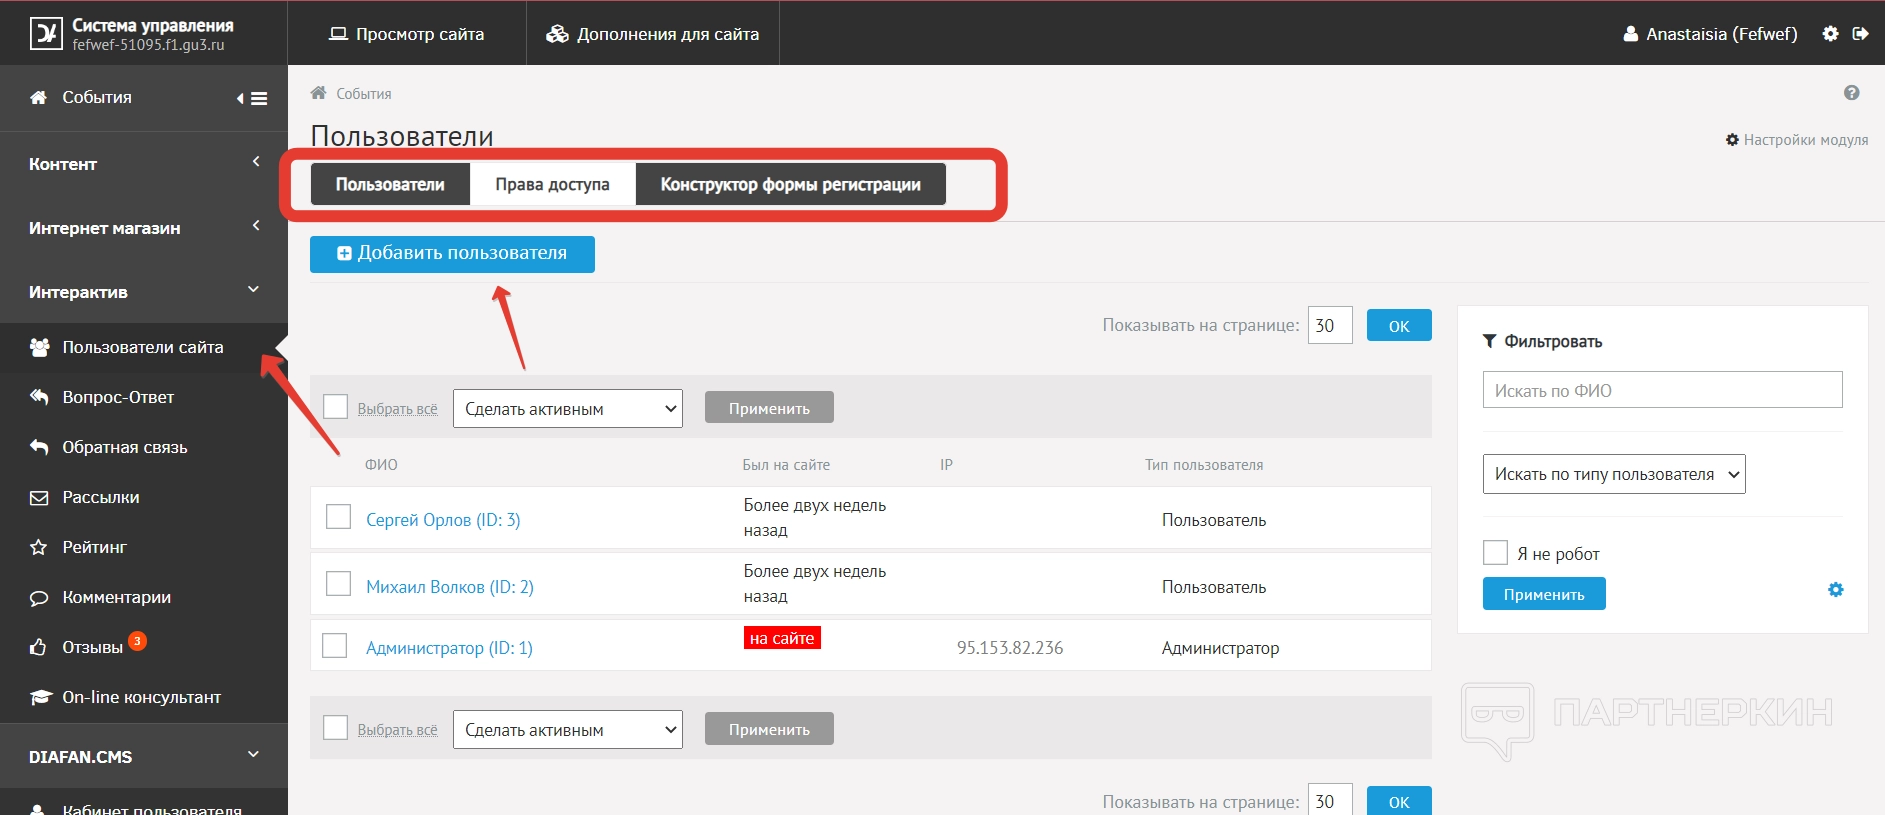Open the top Сделать активным dropdown

tap(567, 409)
